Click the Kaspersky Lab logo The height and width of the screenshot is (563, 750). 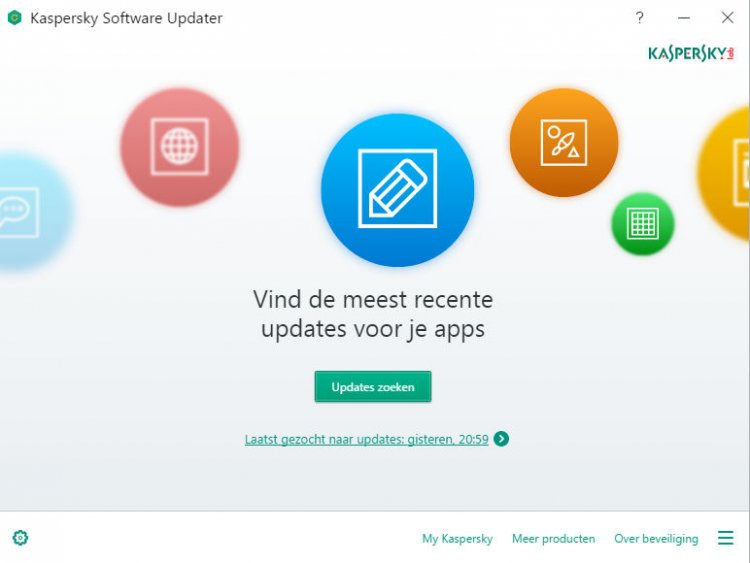coord(691,54)
